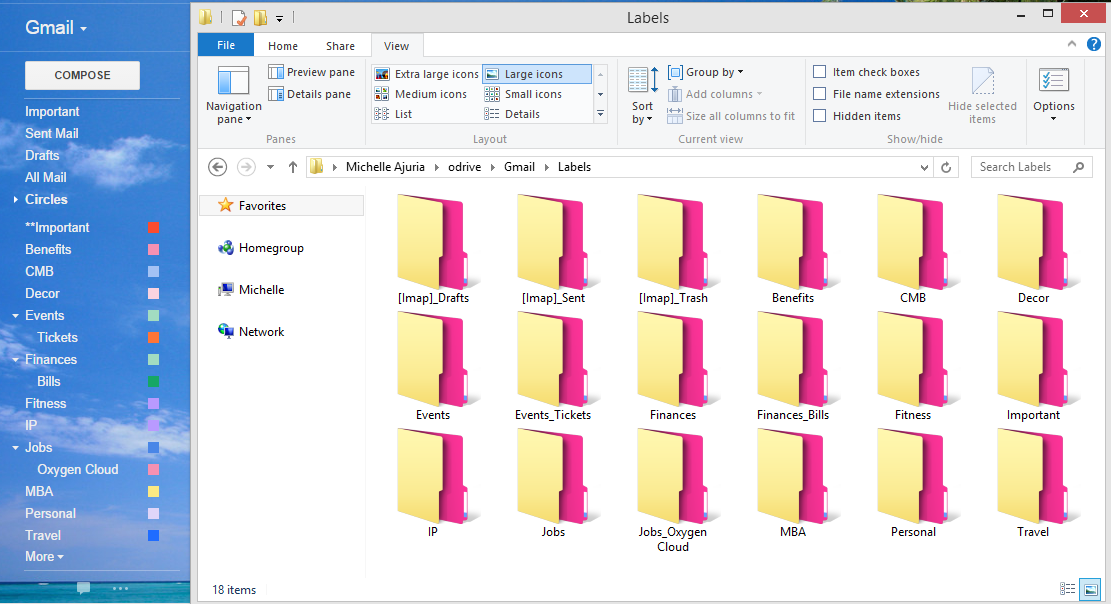Open the Navigation pane dropdown
Screen dimensions: 1111x604
pos(233,95)
